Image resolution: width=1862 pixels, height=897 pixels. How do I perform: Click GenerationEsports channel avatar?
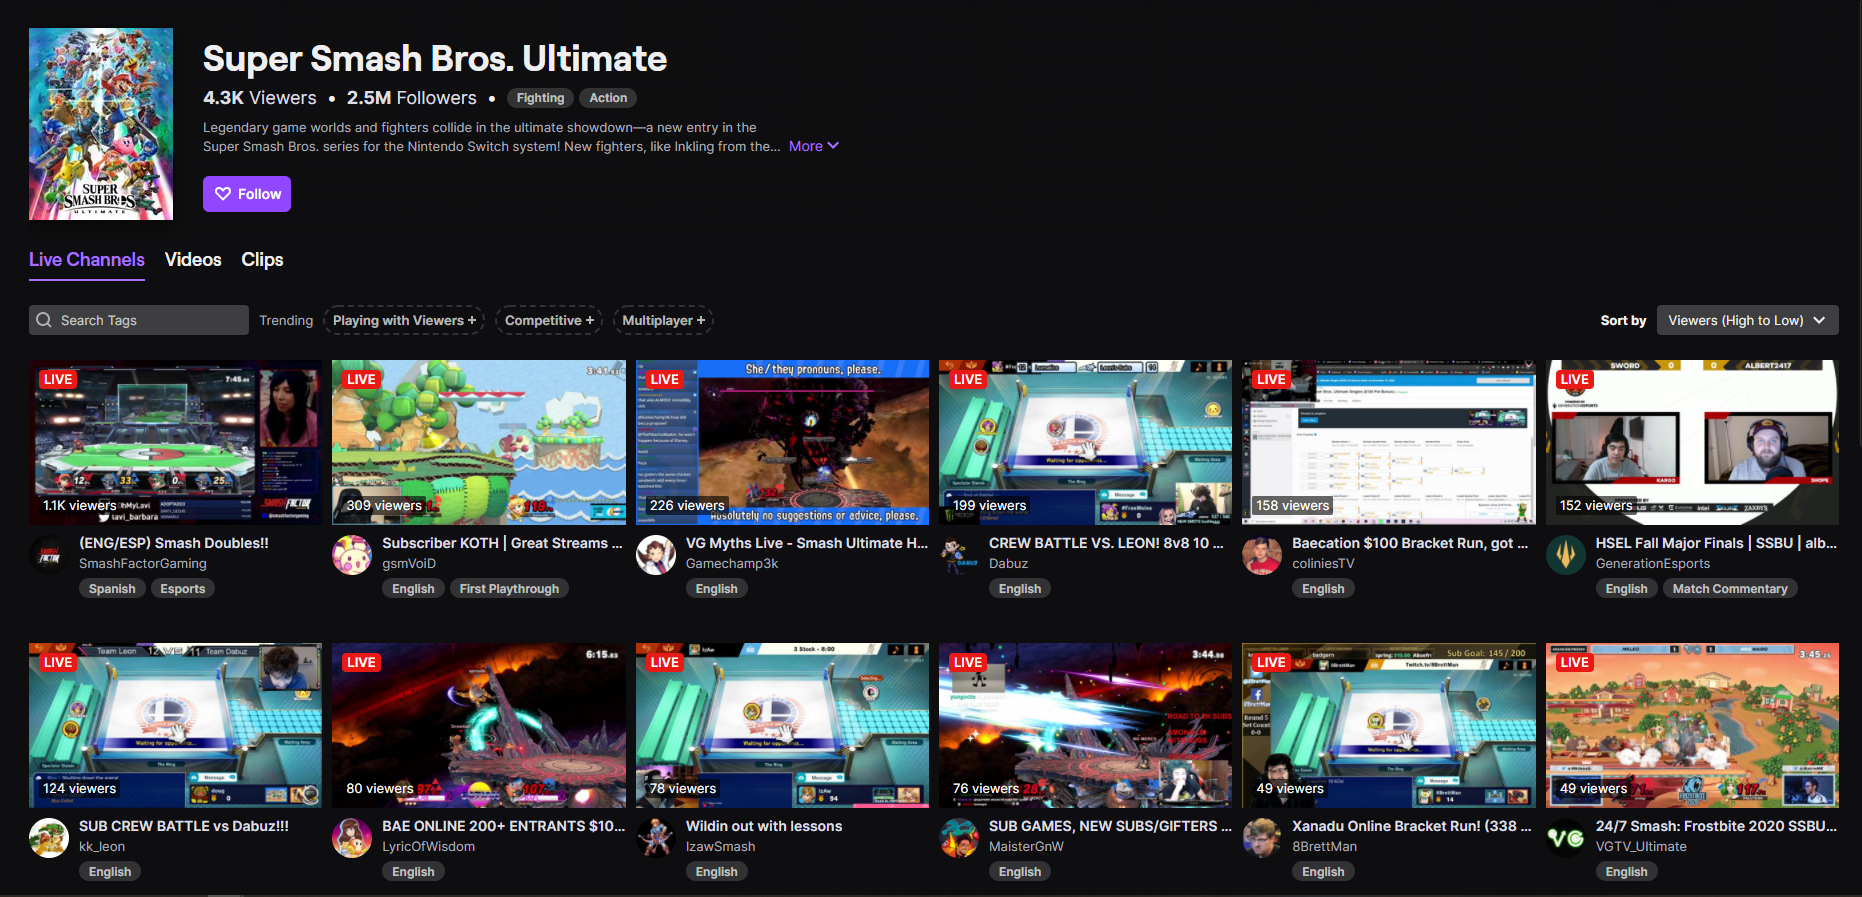click(x=1566, y=555)
